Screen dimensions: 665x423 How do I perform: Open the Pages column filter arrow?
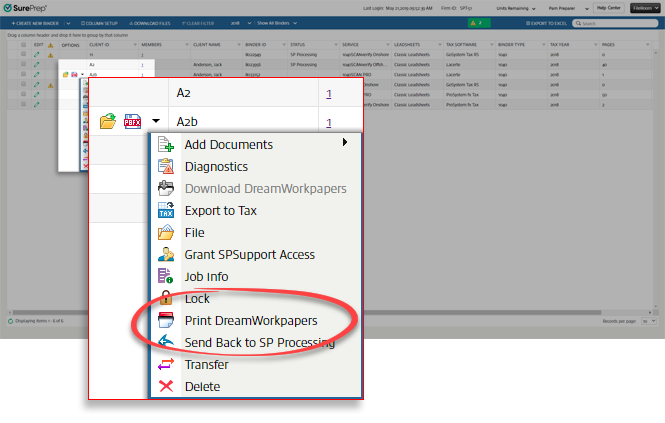pos(648,45)
